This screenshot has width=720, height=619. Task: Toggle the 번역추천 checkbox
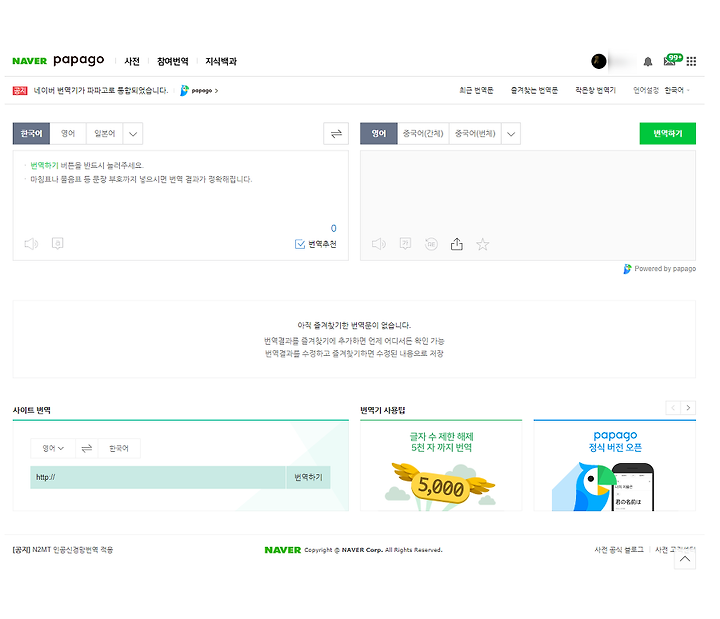pyautogui.click(x=299, y=244)
